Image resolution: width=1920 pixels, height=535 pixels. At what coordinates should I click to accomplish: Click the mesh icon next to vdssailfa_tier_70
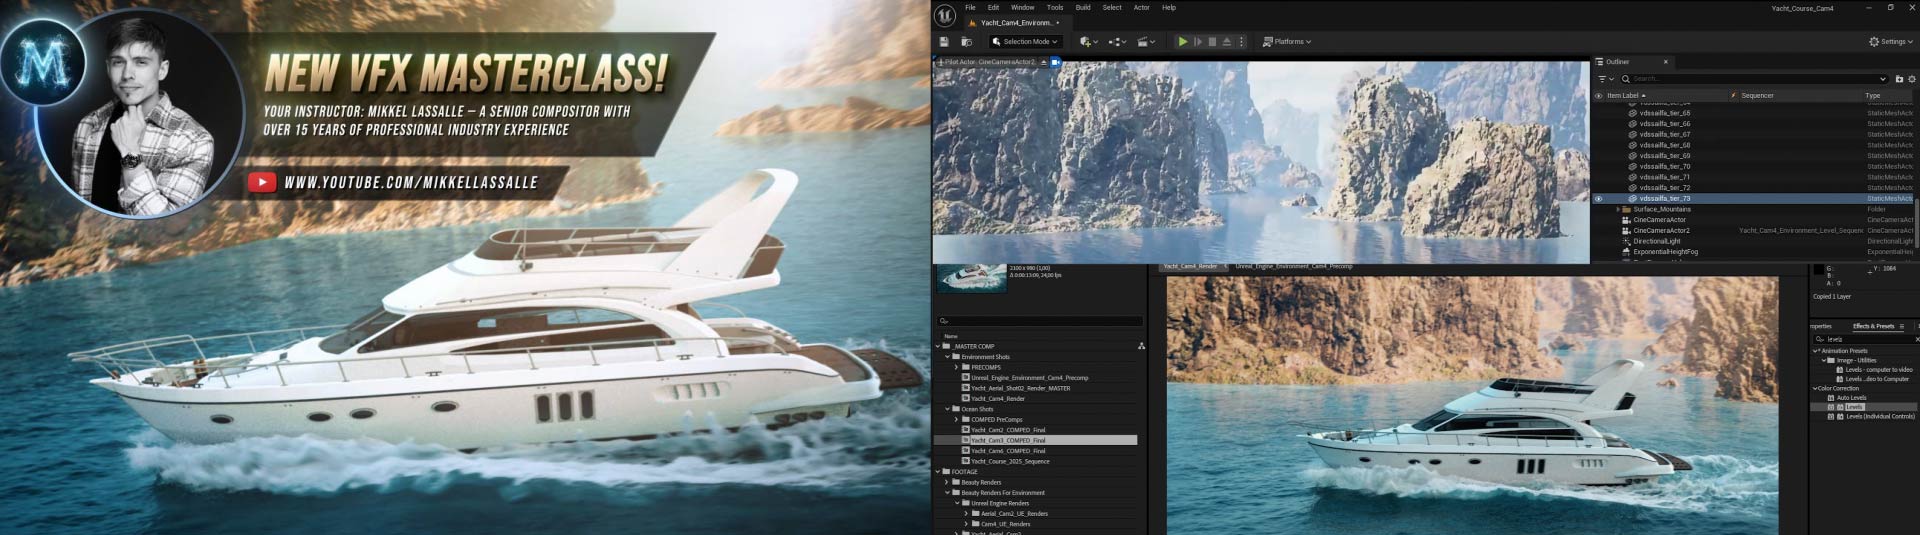pos(1633,166)
